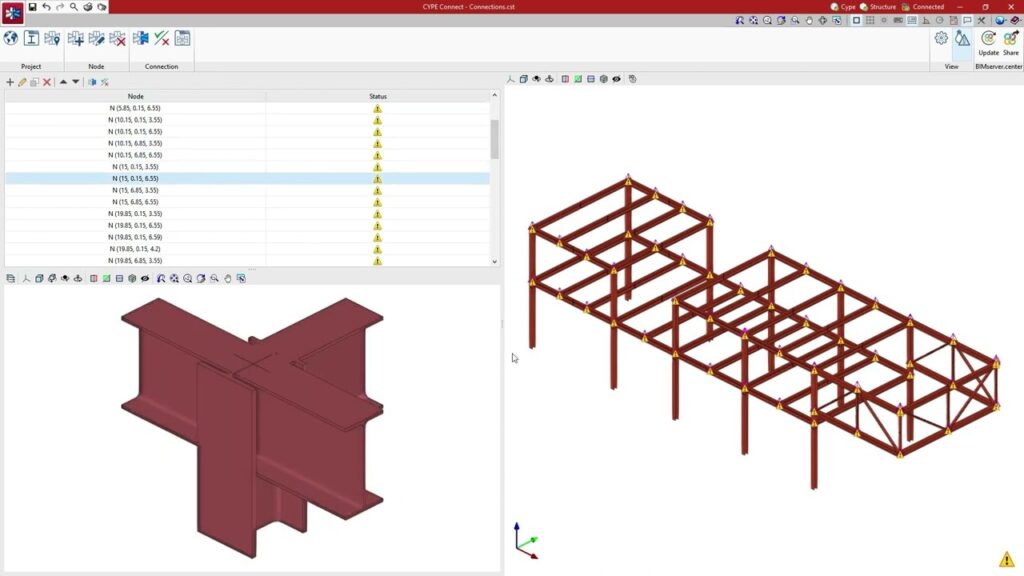Image resolution: width=1024 pixels, height=576 pixels.
Task: Click the Save icon in title bar
Action: (x=32, y=7)
